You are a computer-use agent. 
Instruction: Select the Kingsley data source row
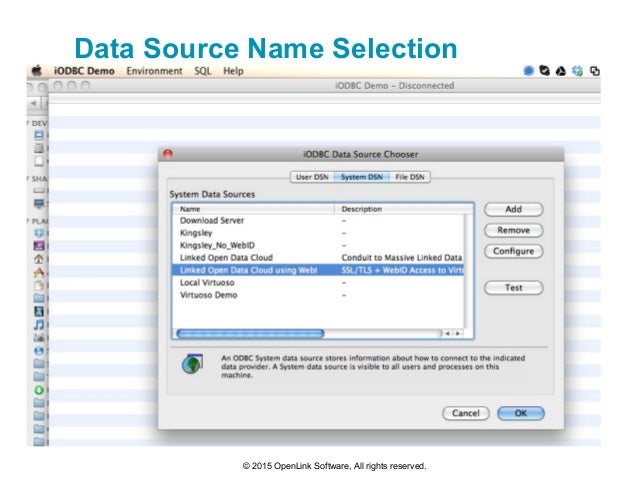point(319,233)
